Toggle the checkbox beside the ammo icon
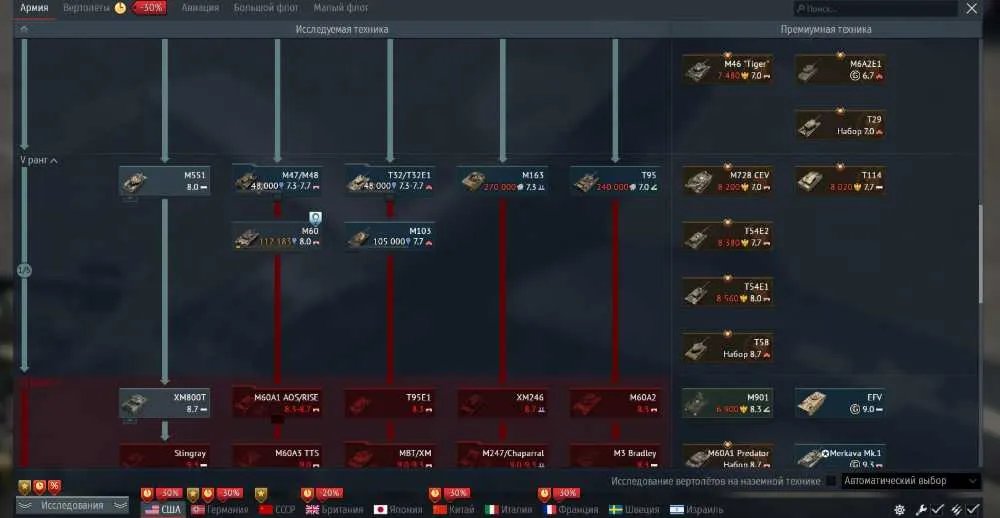This screenshot has height=518, width=1000. point(973,509)
